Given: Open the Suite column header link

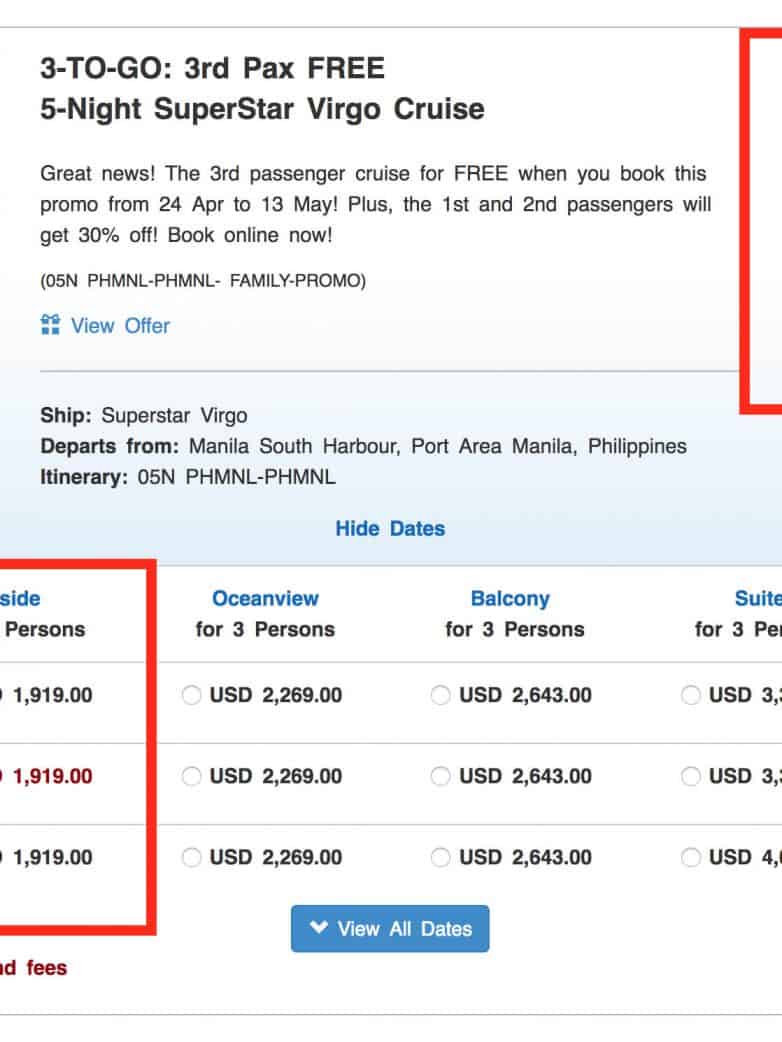Looking at the screenshot, I should 758,599.
